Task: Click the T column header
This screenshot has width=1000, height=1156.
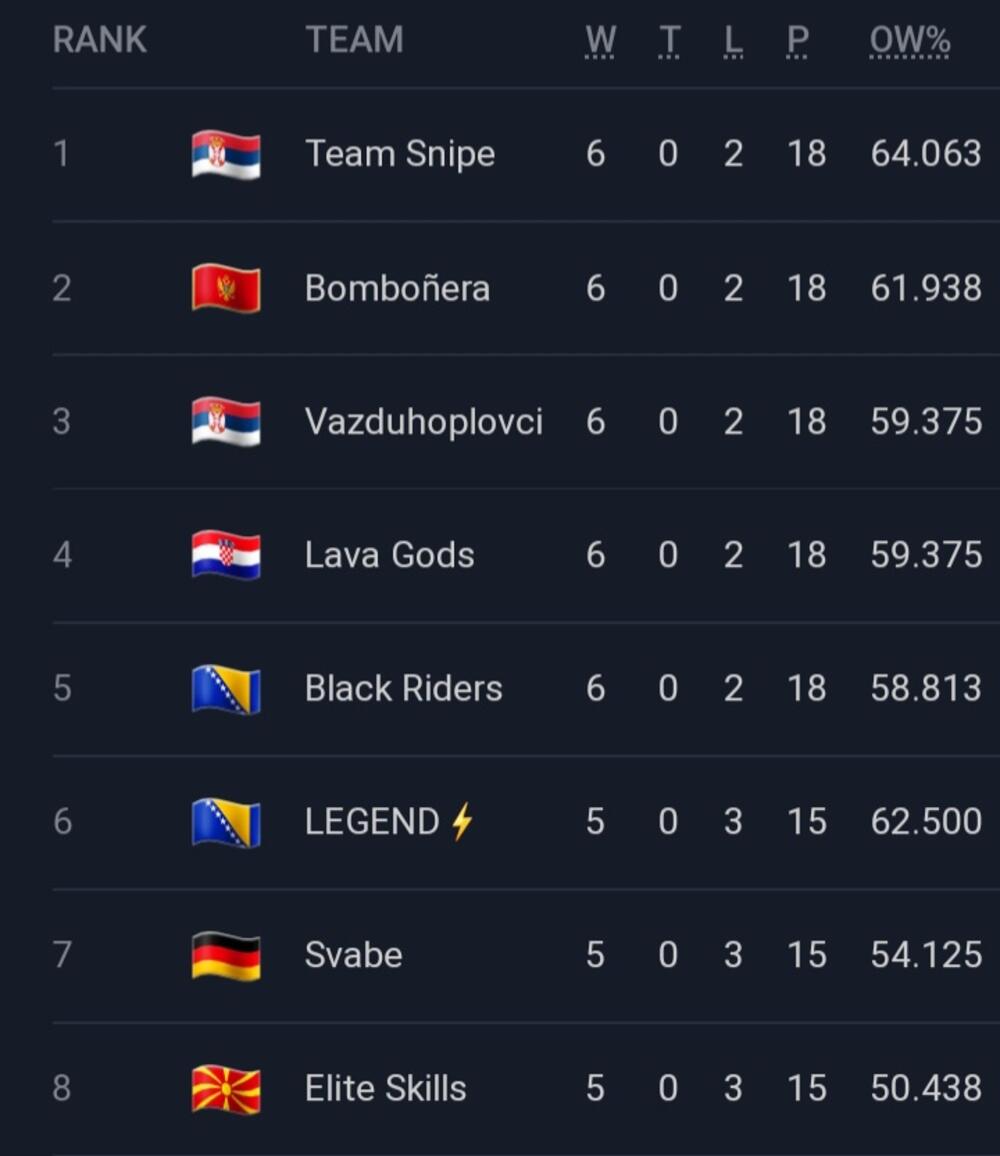Action: tap(669, 40)
